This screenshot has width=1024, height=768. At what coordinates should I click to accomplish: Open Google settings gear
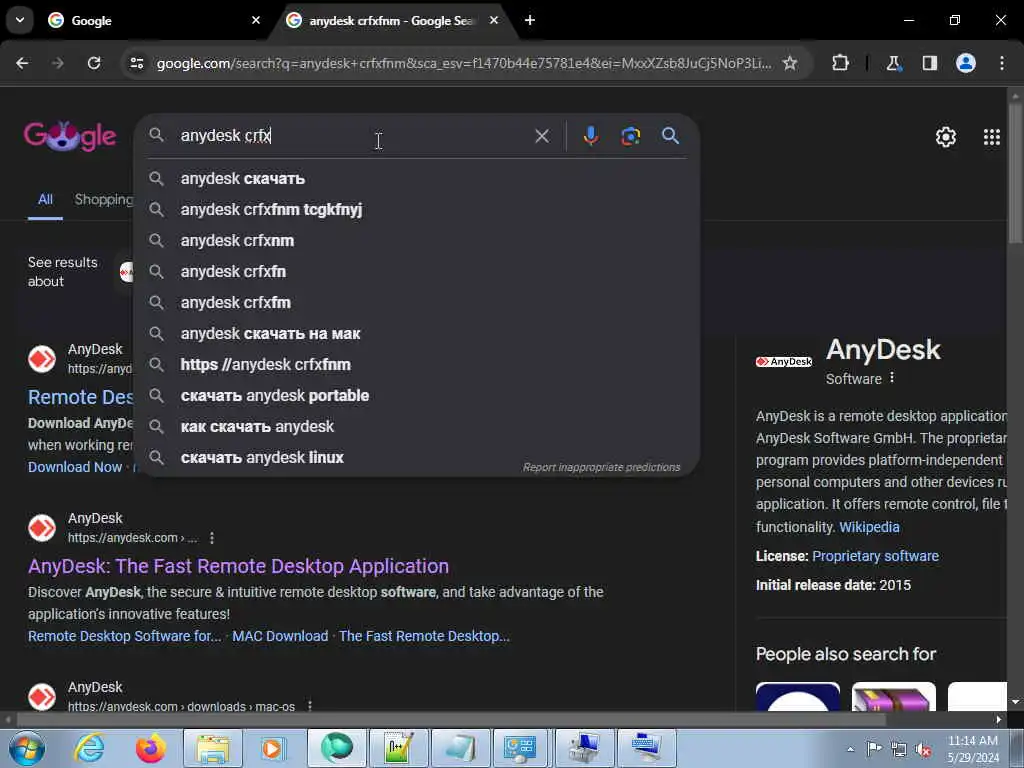(x=946, y=137)
